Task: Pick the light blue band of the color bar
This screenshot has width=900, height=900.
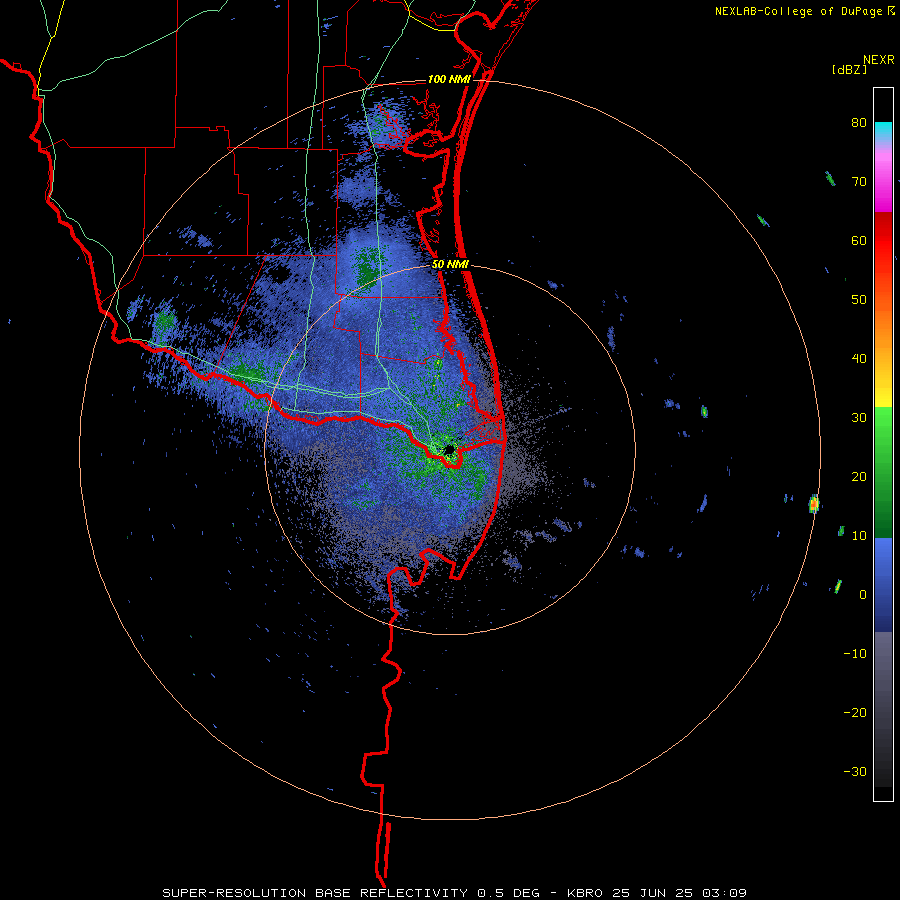Action: 883,554
